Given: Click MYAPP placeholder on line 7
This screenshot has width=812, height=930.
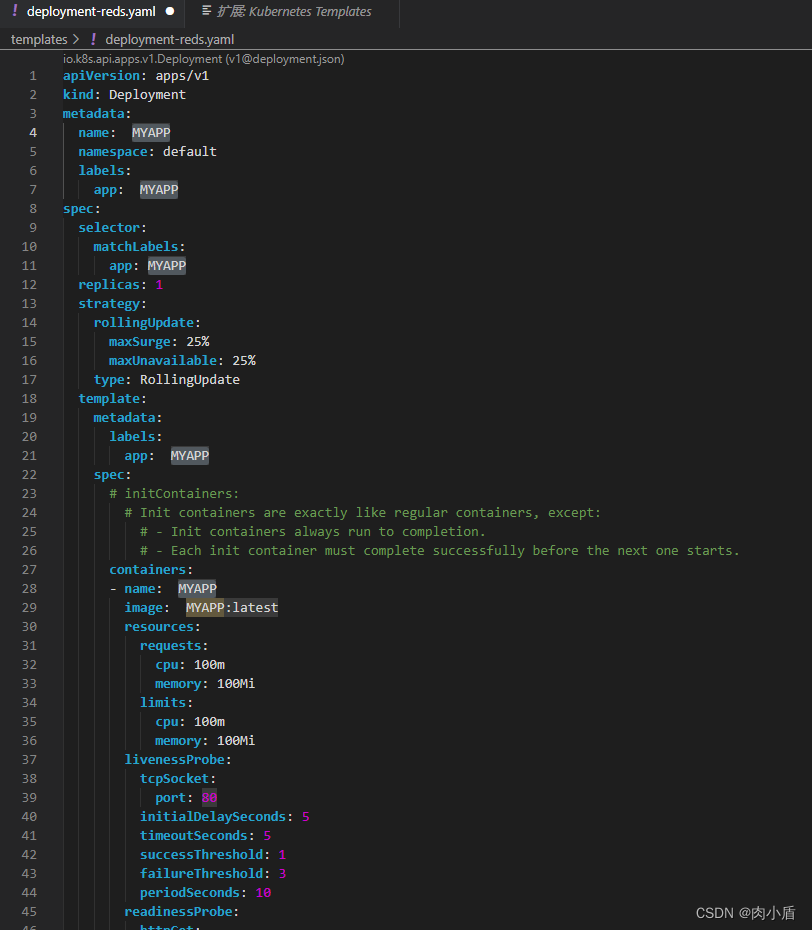Looking at the screenshot, I should [x=158, y=190].
